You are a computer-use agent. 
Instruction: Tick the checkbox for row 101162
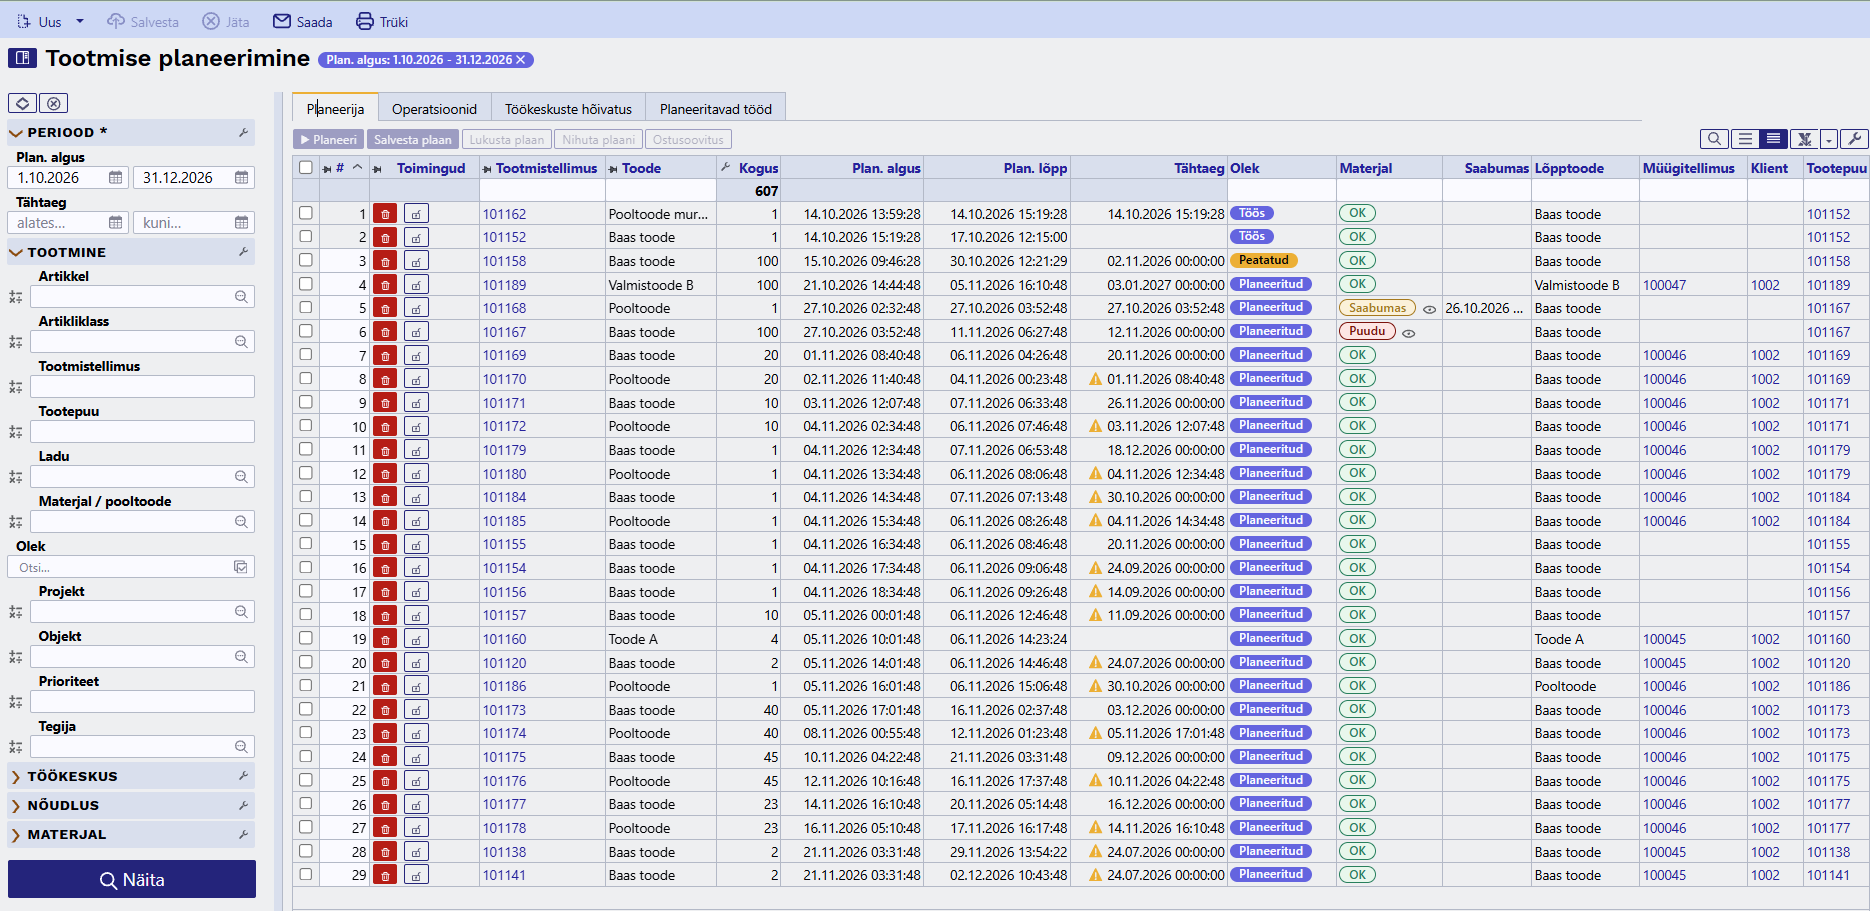tap(306, 213)
